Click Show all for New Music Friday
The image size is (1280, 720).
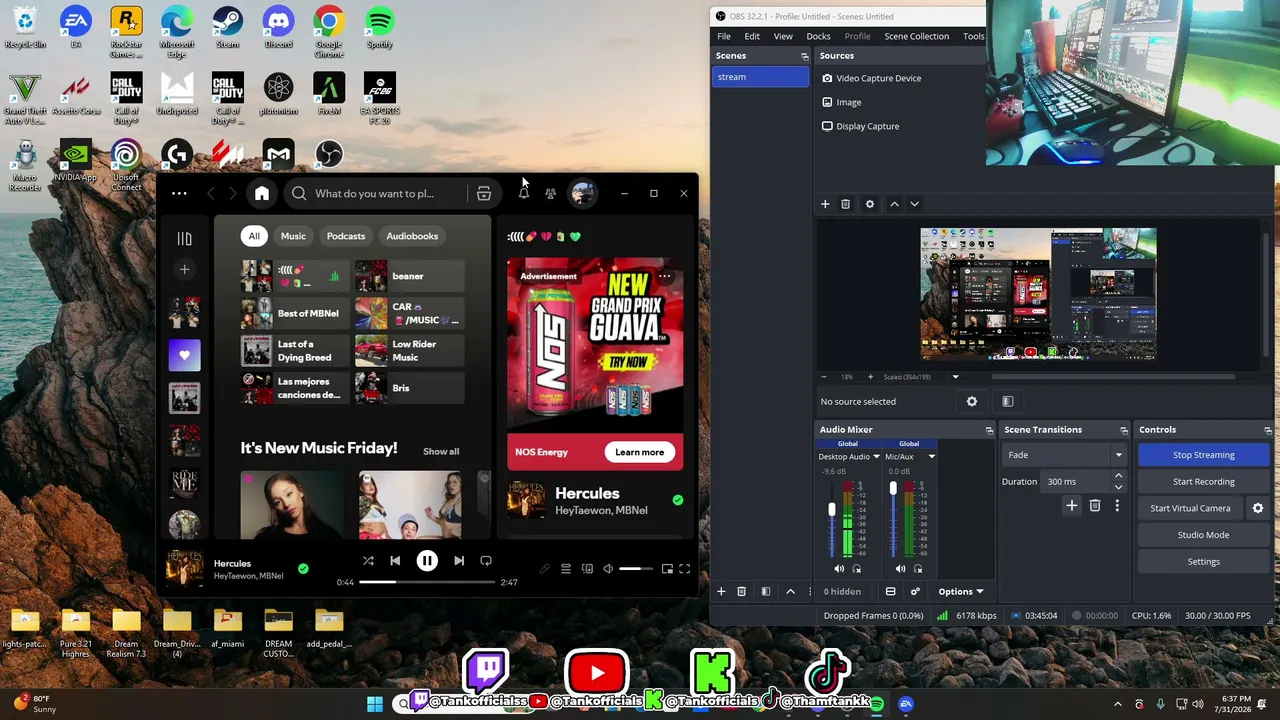(441, 452)
